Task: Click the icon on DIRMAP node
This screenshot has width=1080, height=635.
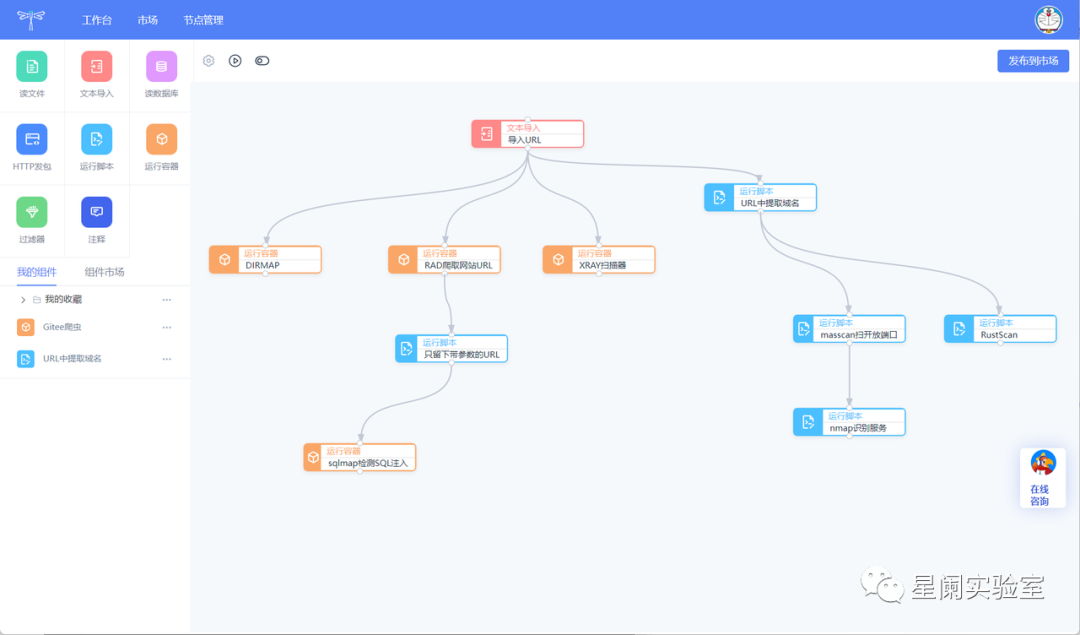Action: click(x=225, y=260)
